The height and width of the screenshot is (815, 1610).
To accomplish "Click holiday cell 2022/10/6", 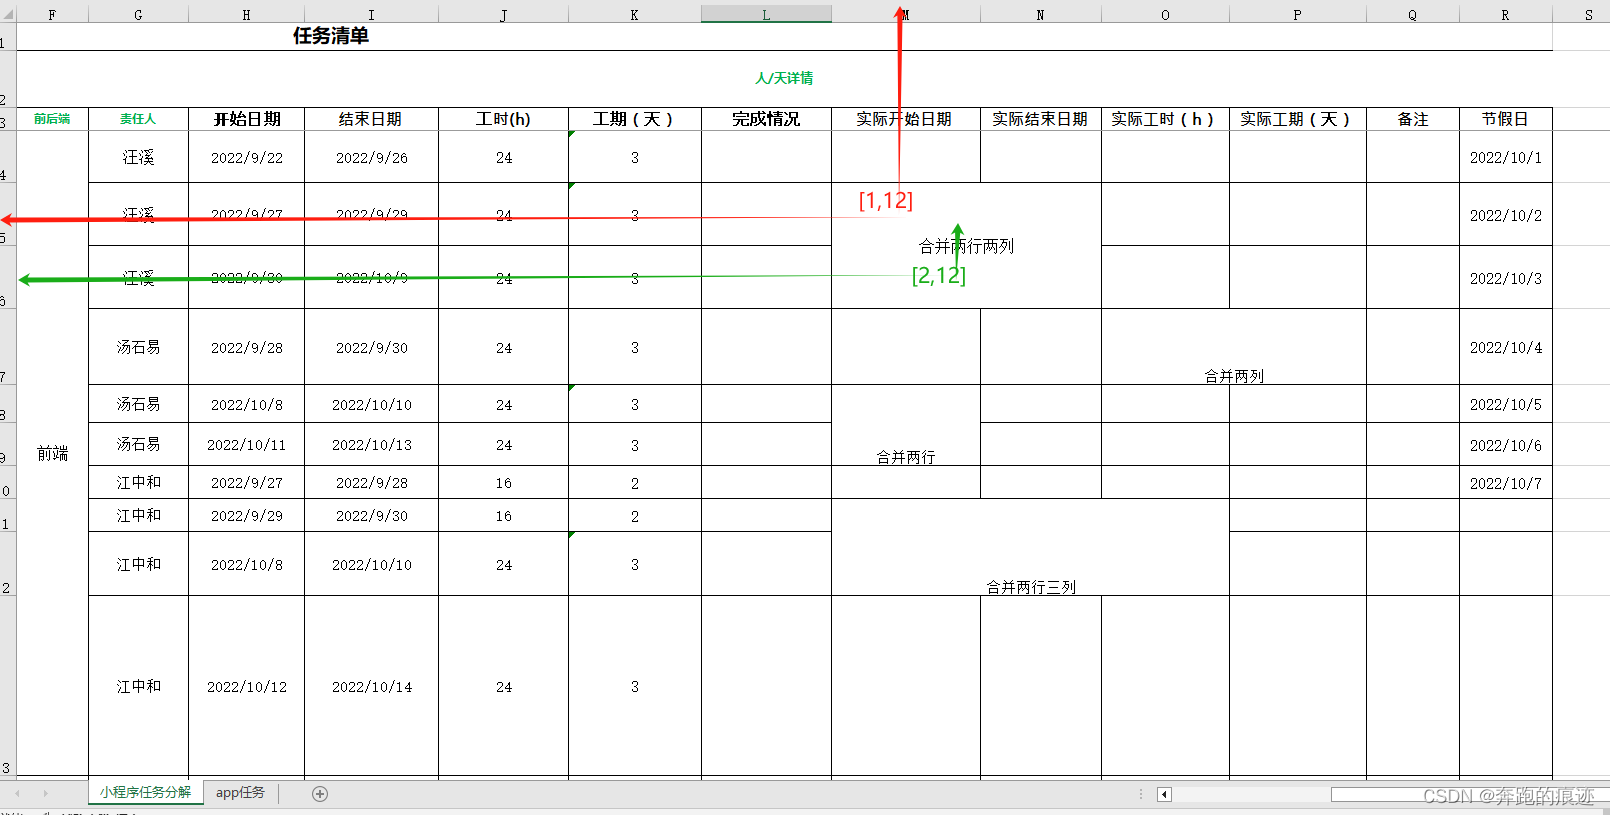I will (1505, 445).
